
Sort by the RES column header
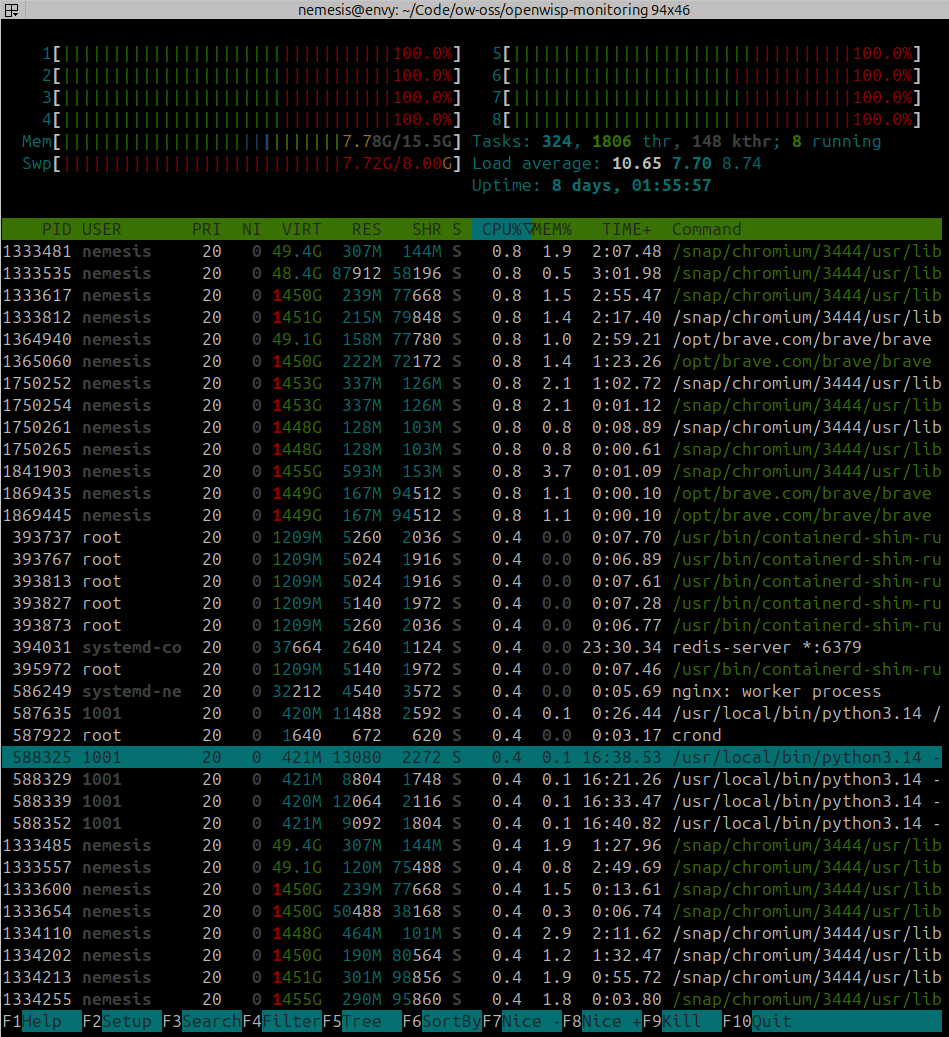366,229
